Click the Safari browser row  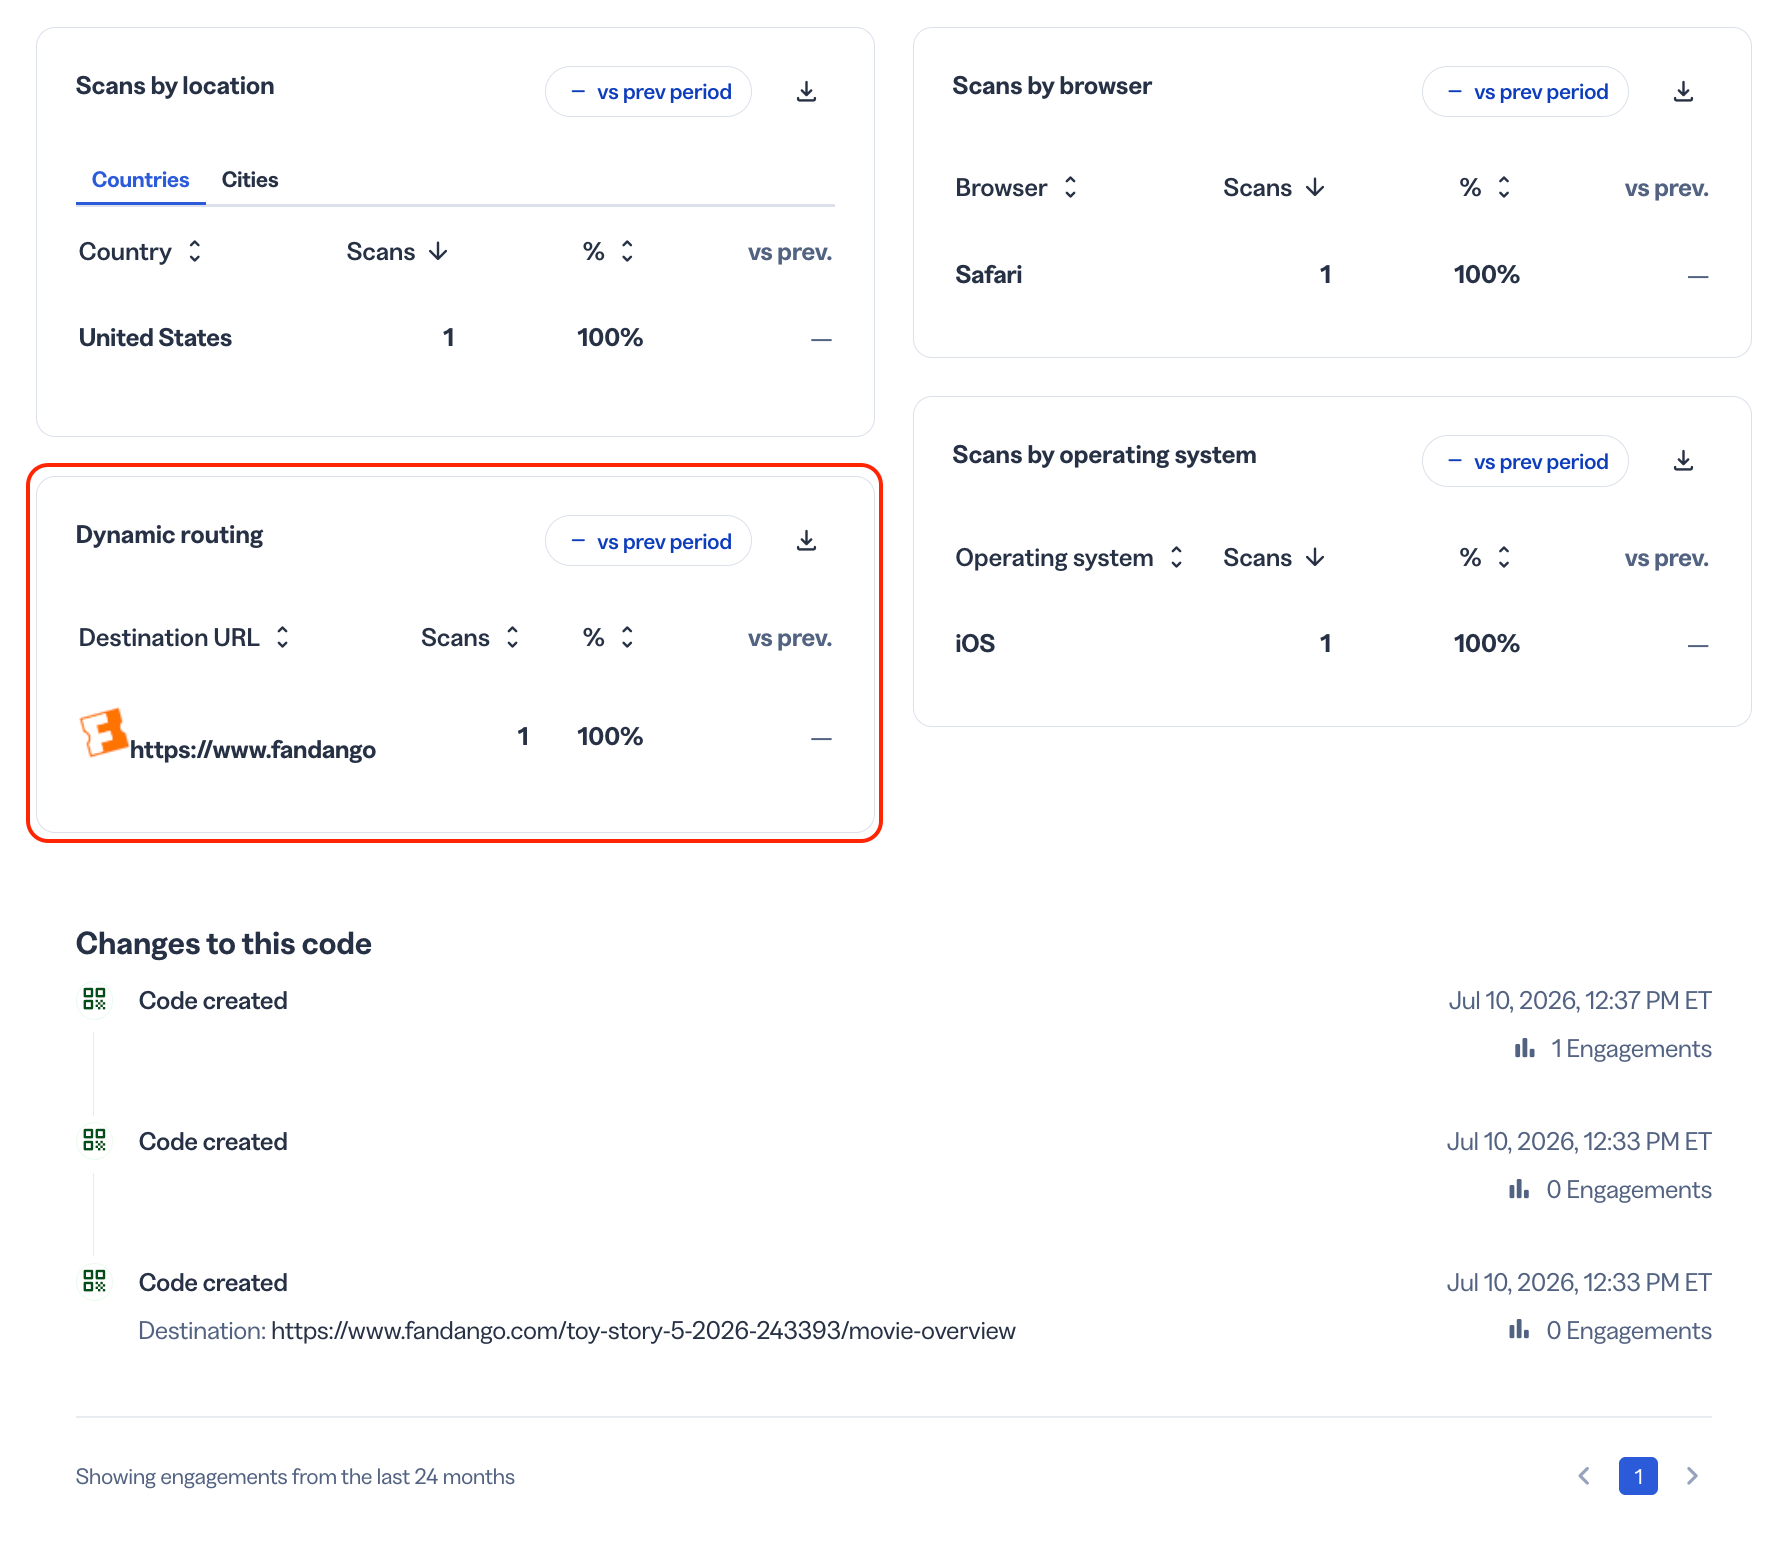pyautogui.click(x=1332, y=275)
